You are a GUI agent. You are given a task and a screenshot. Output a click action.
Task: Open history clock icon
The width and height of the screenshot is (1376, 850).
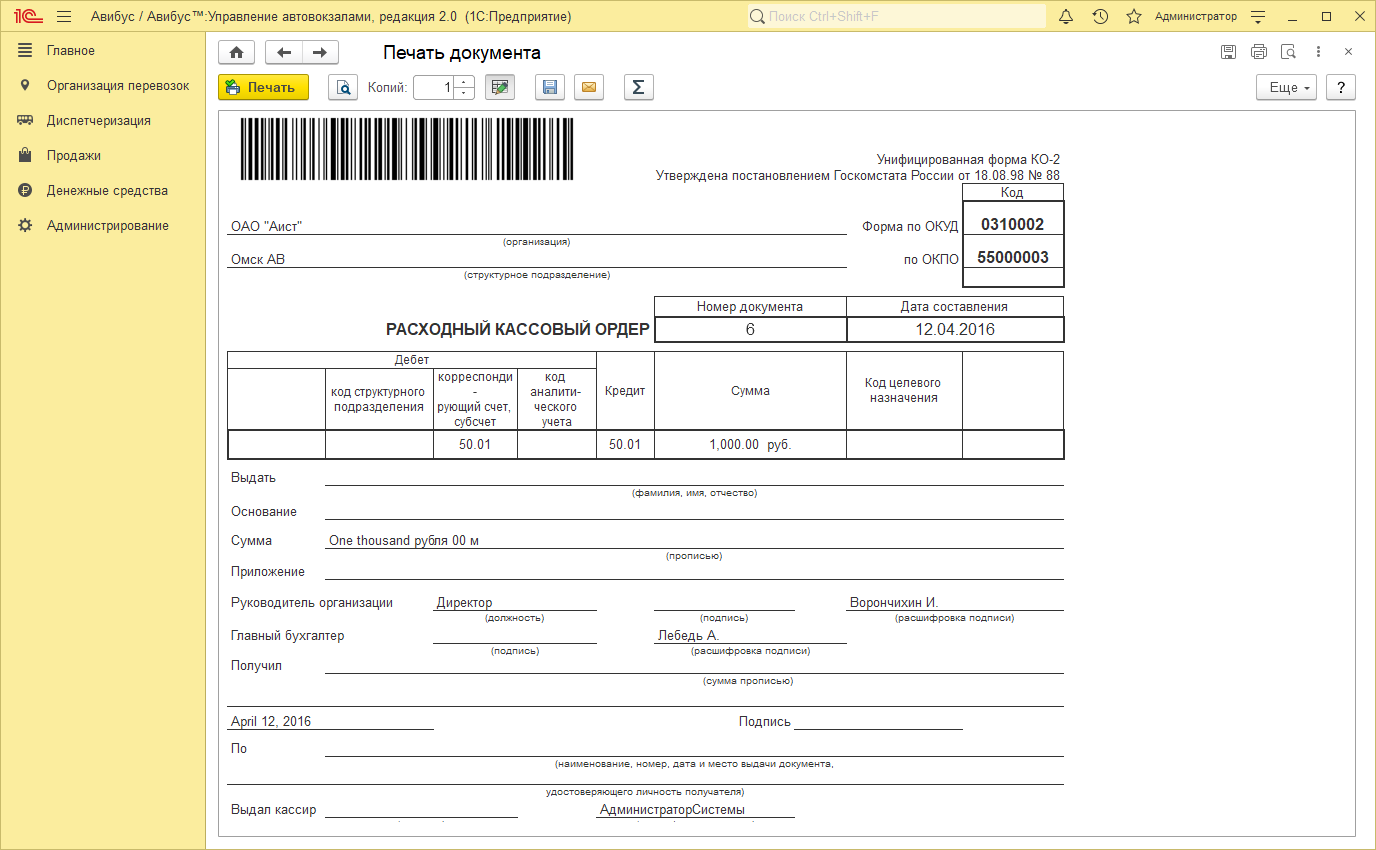1100,17
